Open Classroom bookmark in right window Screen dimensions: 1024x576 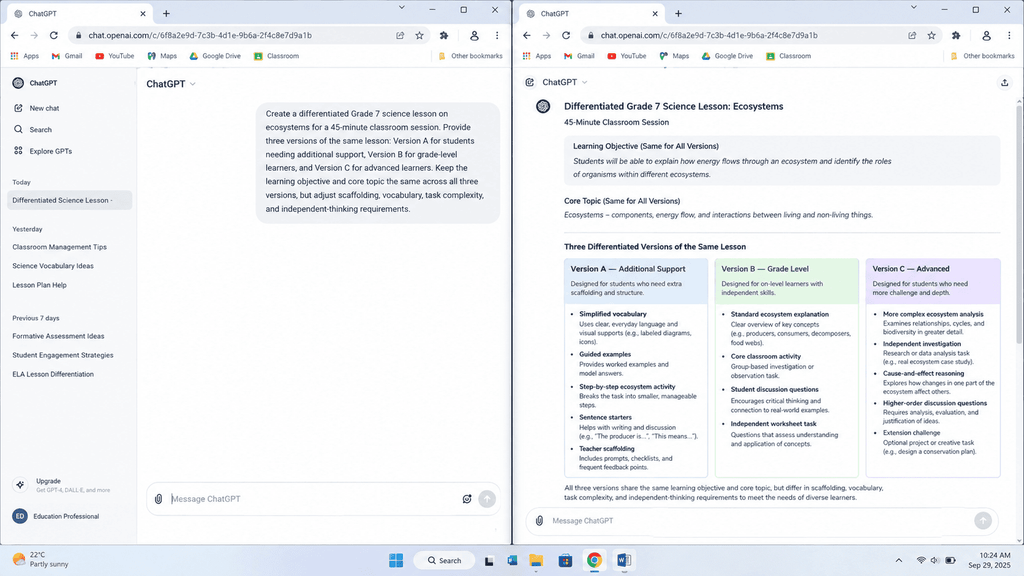coord(788,56)
